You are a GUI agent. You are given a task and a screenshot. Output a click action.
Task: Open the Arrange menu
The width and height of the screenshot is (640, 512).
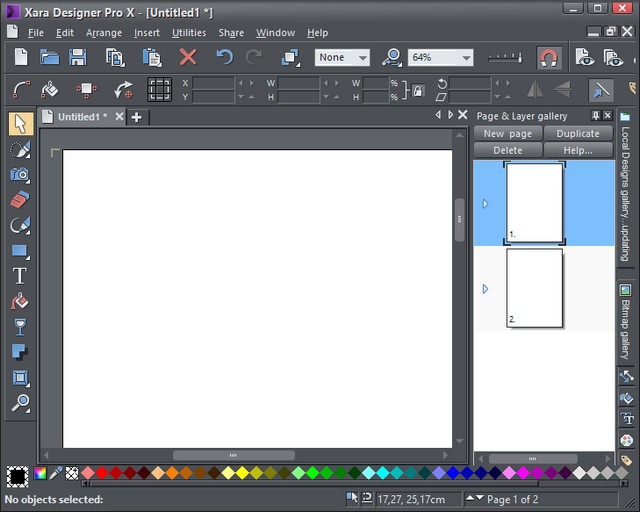point(103,33)
